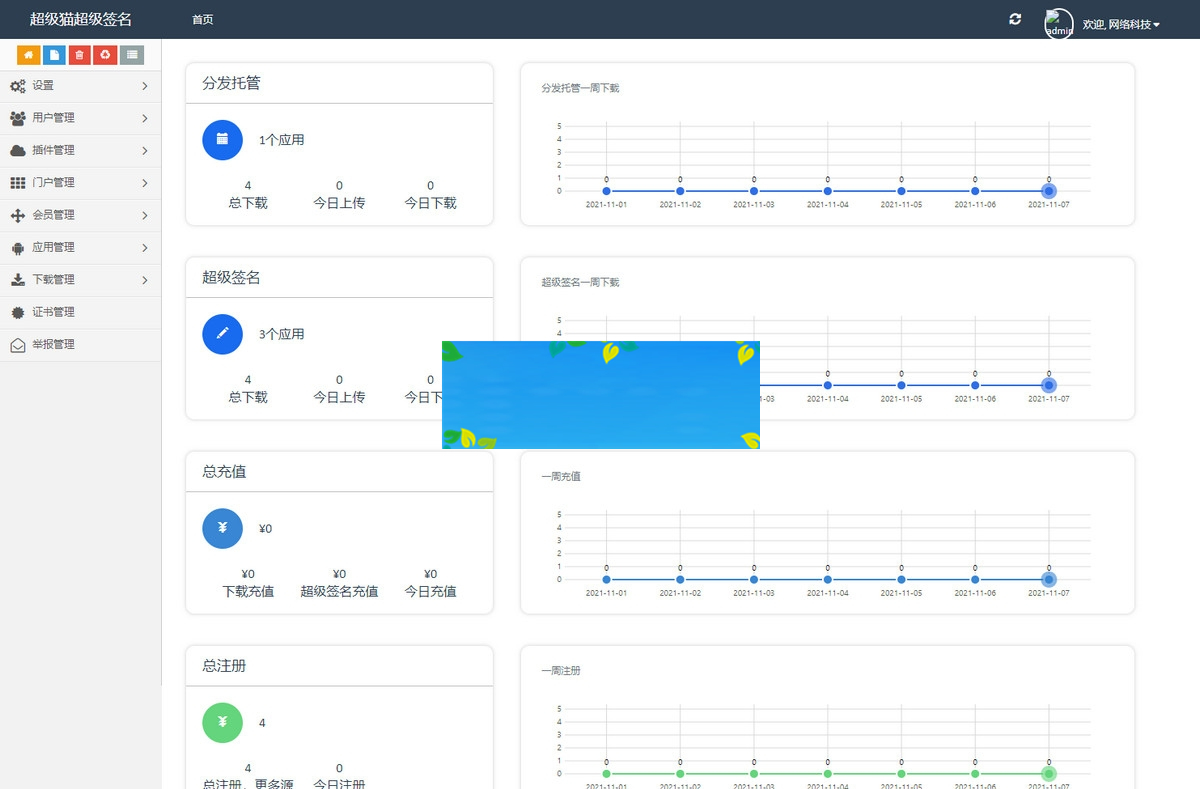Click the orange home shortcut button

(x=28, y=55)
